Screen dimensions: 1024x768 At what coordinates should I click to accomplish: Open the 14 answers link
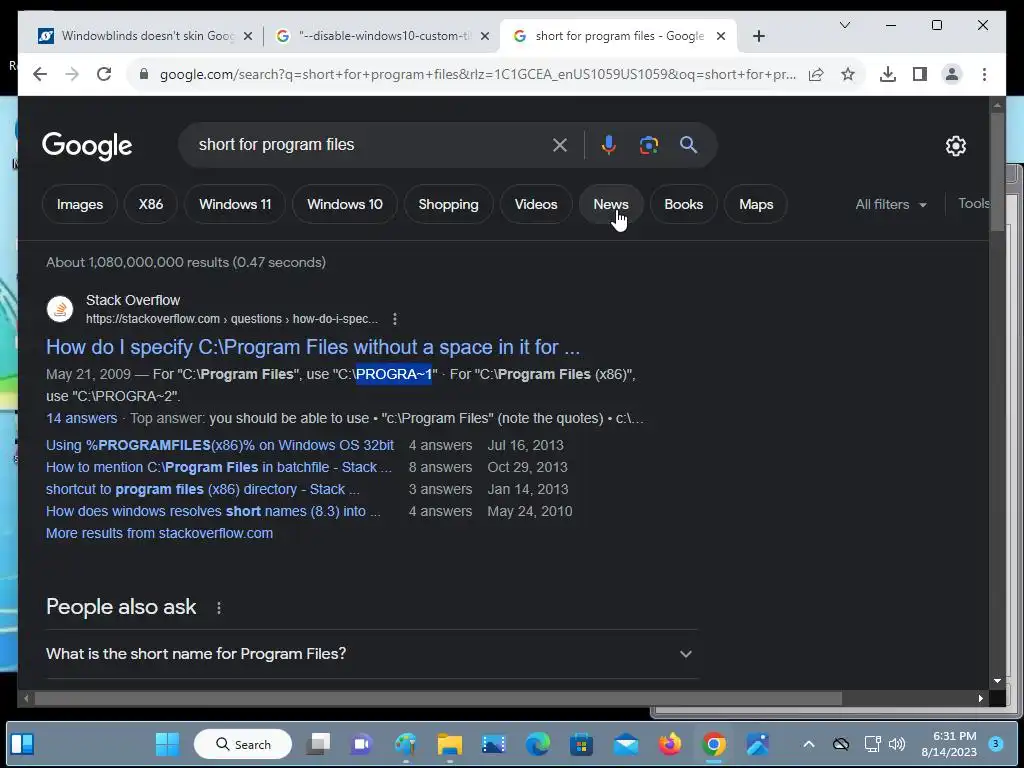pos(82,418)
